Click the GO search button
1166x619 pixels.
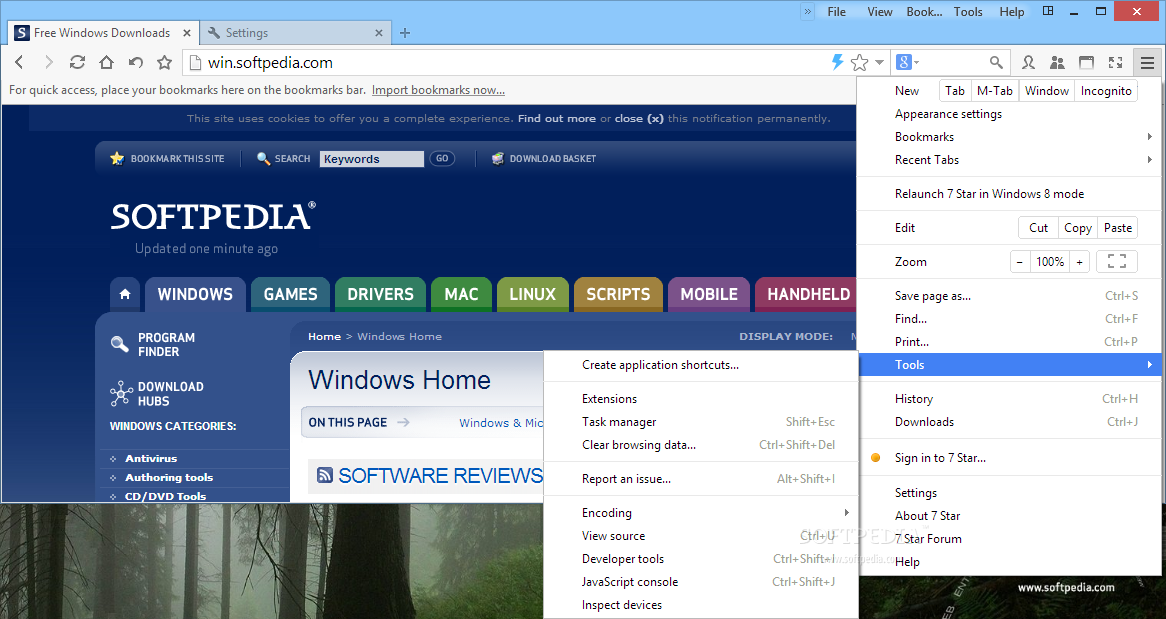(442, 158)
